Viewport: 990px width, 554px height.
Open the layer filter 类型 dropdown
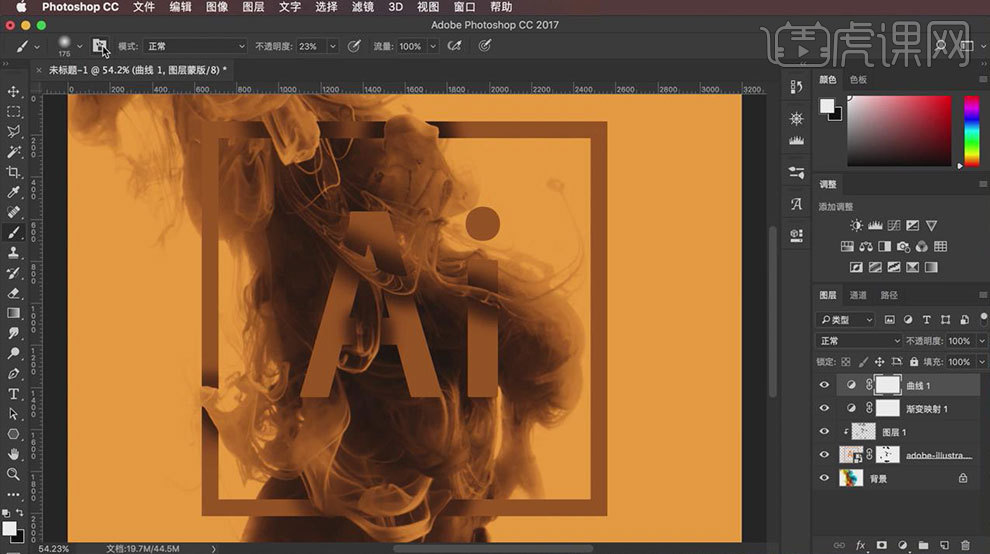click(846, 320)
